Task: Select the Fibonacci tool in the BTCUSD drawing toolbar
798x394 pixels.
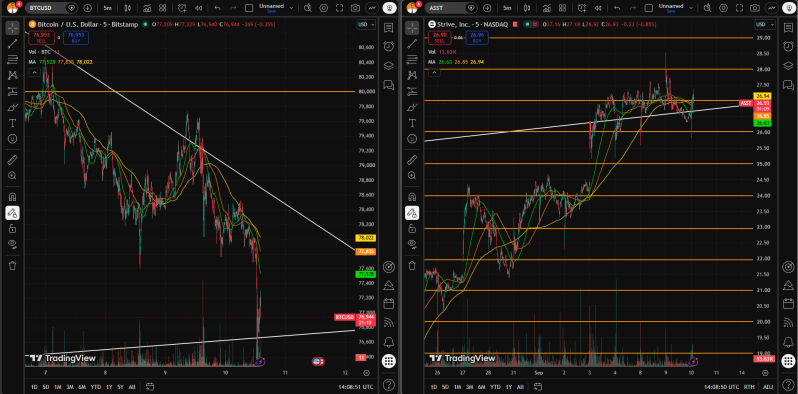Action: point(12,60)
